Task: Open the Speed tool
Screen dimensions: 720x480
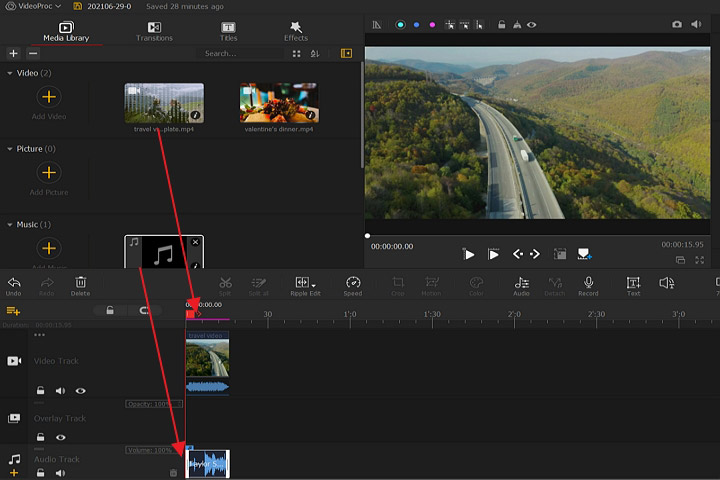Action: coord(352,284)
